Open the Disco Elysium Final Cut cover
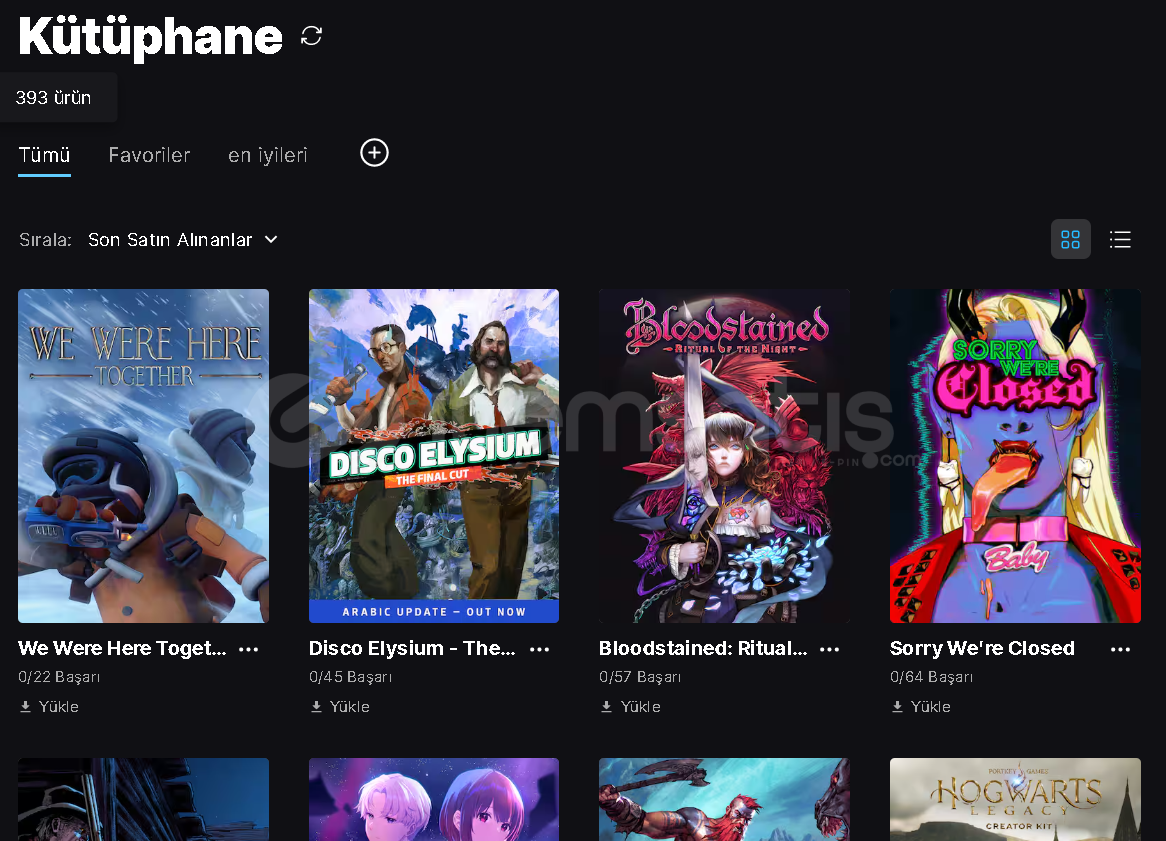The width and height of the screenshot is (1166, 841). pos(434,456)
